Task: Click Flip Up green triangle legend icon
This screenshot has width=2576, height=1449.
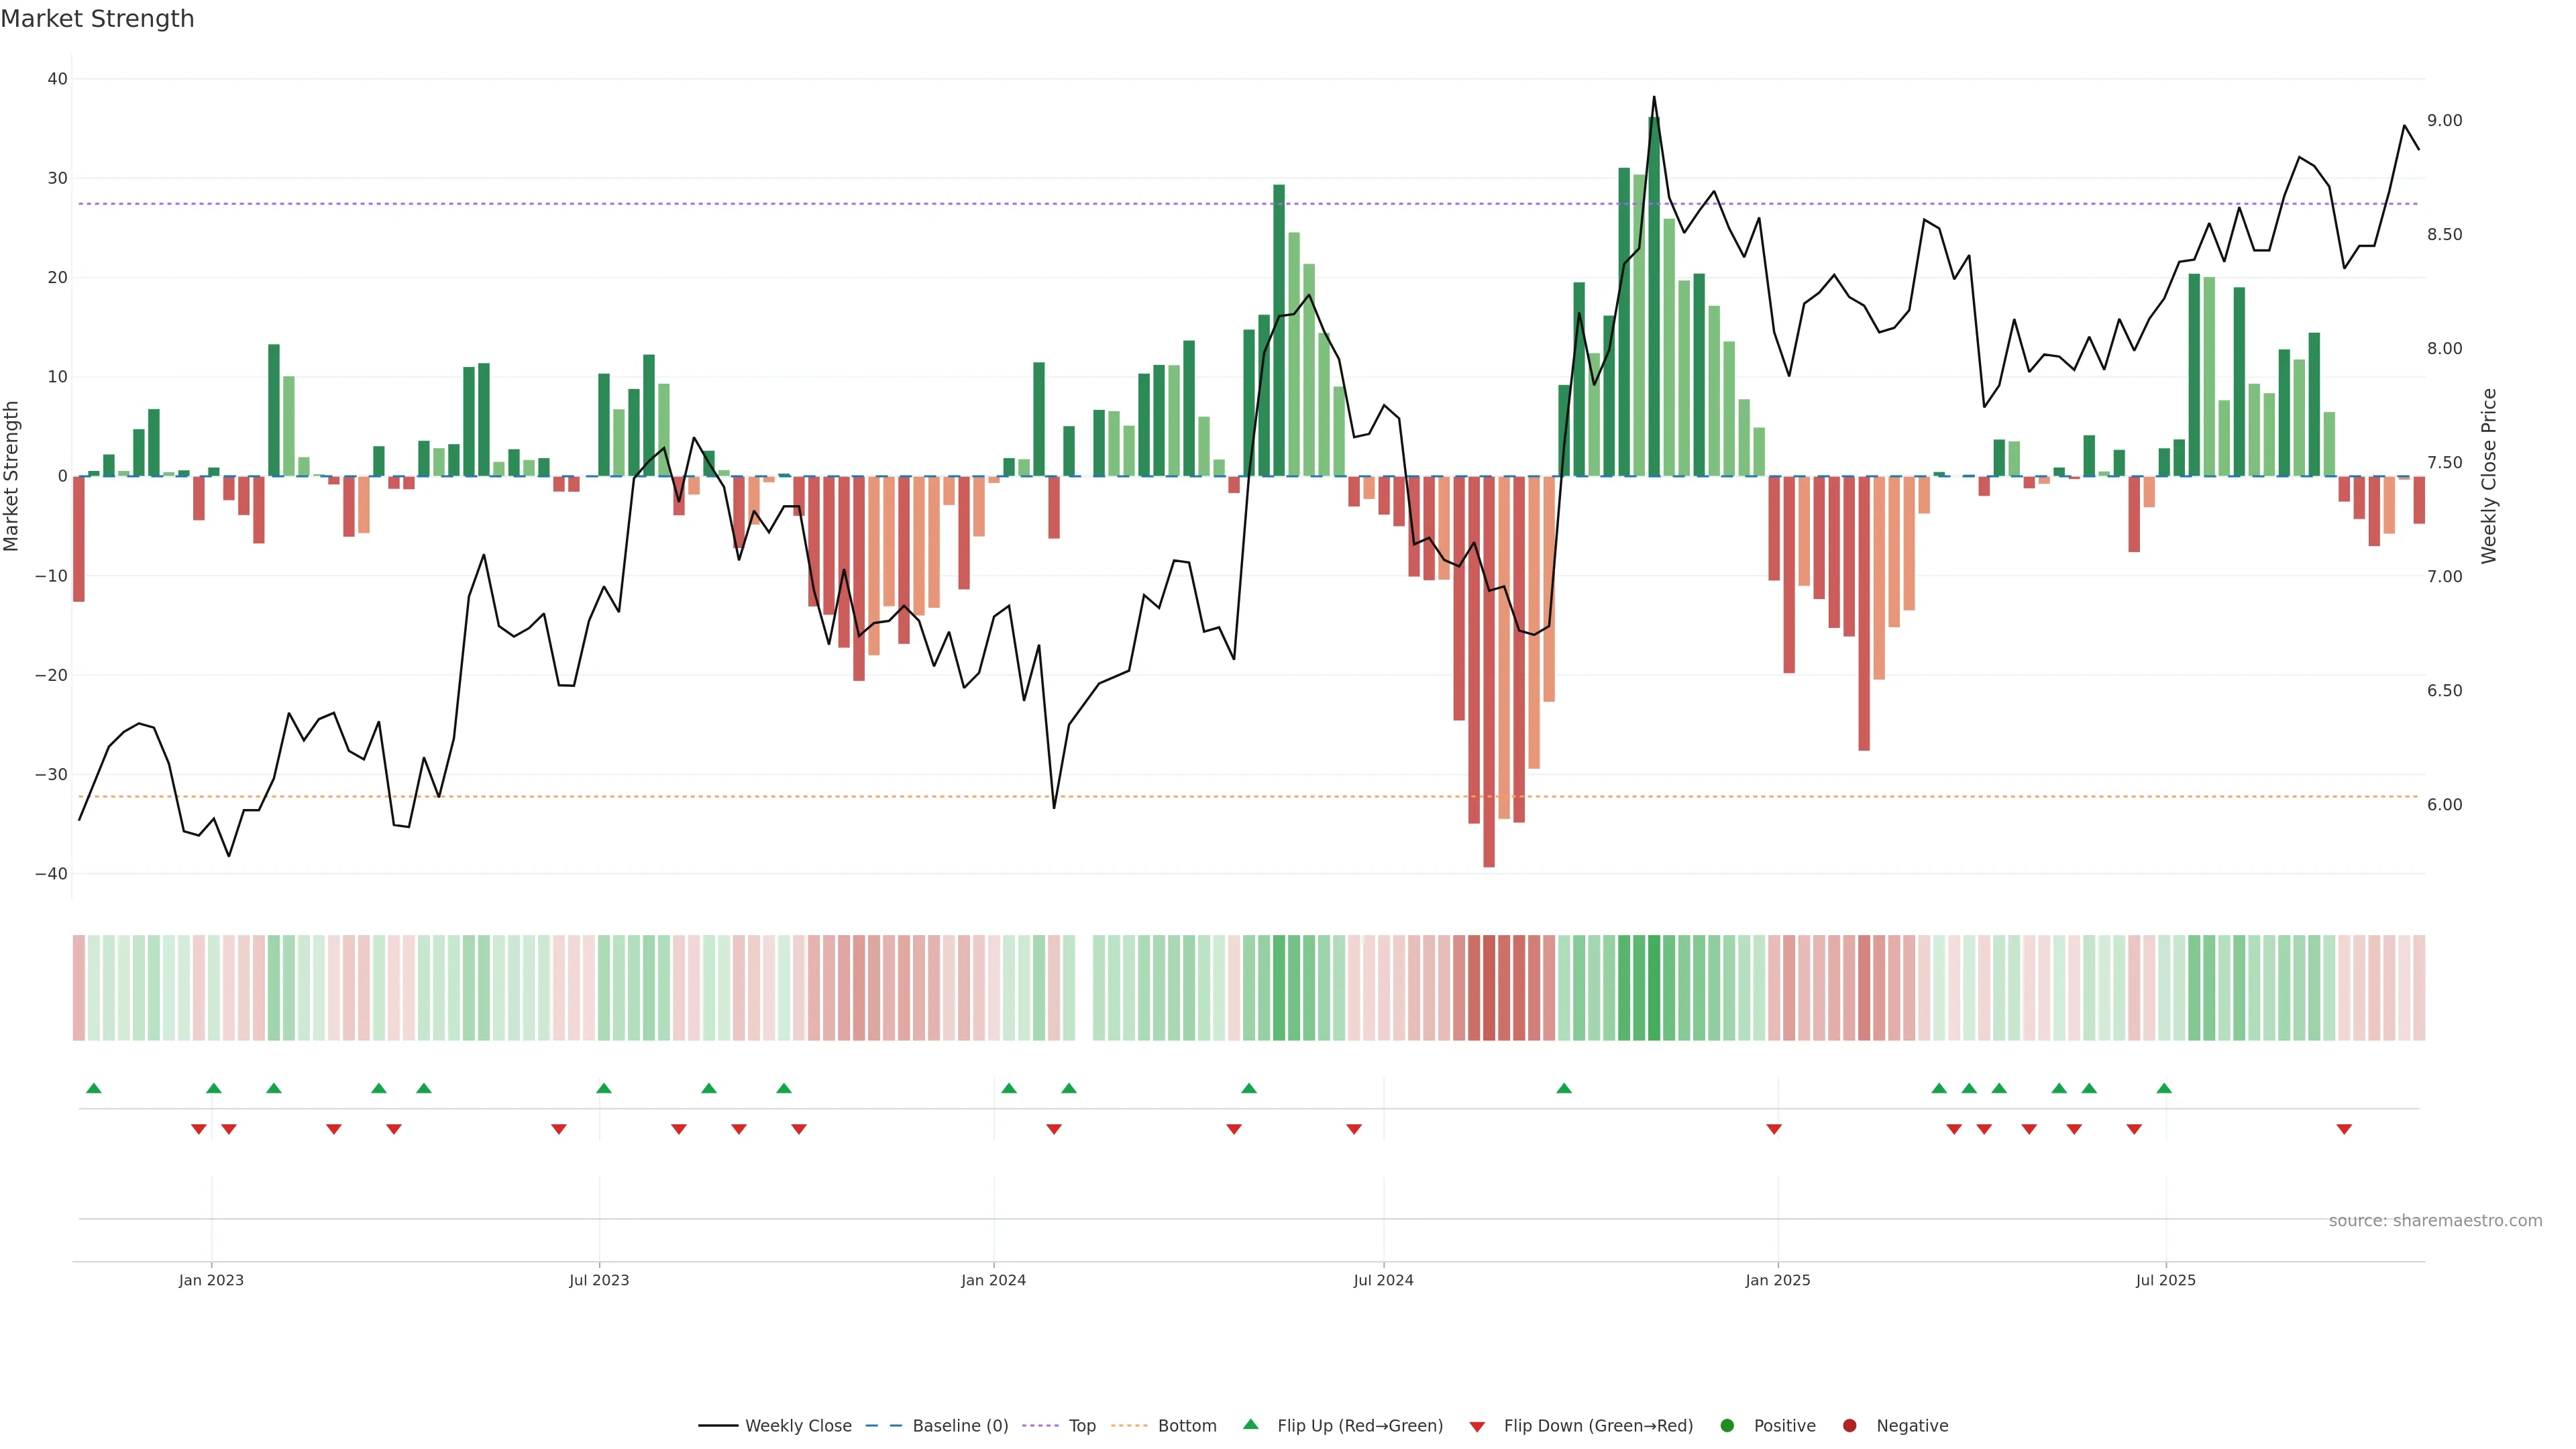Action: [x=1250, y=1425]
